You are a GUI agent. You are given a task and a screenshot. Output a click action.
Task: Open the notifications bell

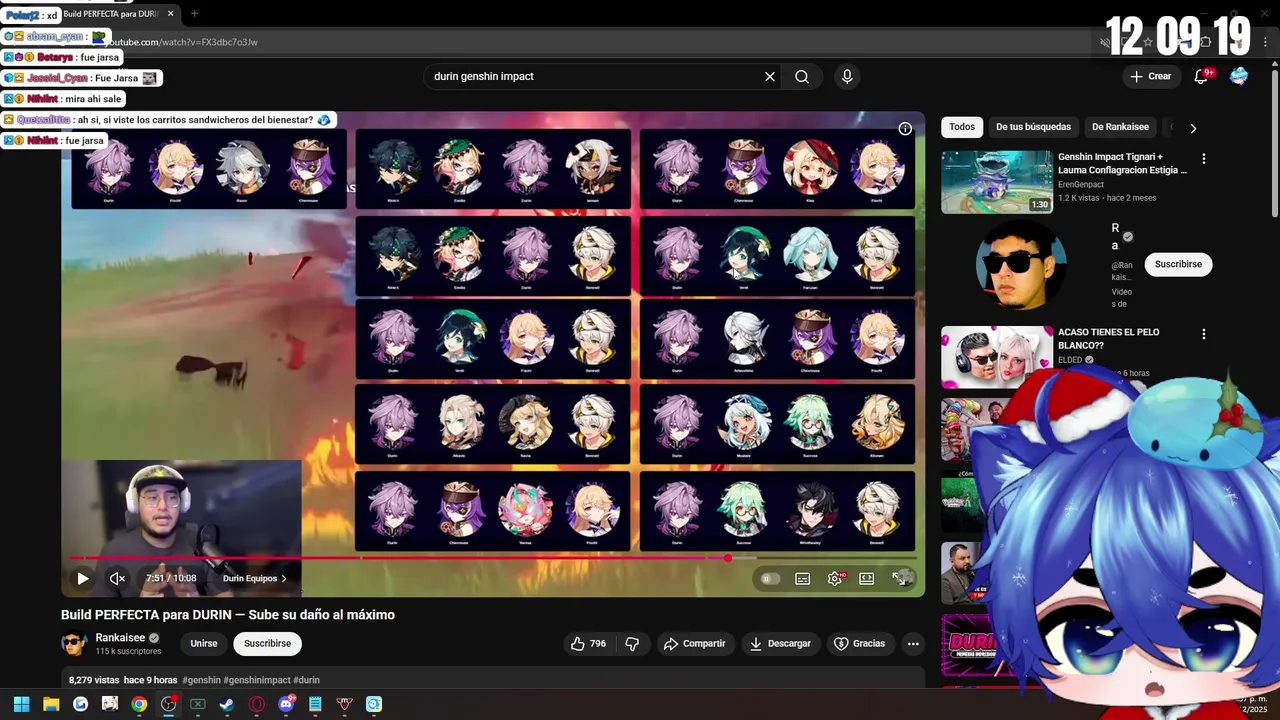[1201, 76]
